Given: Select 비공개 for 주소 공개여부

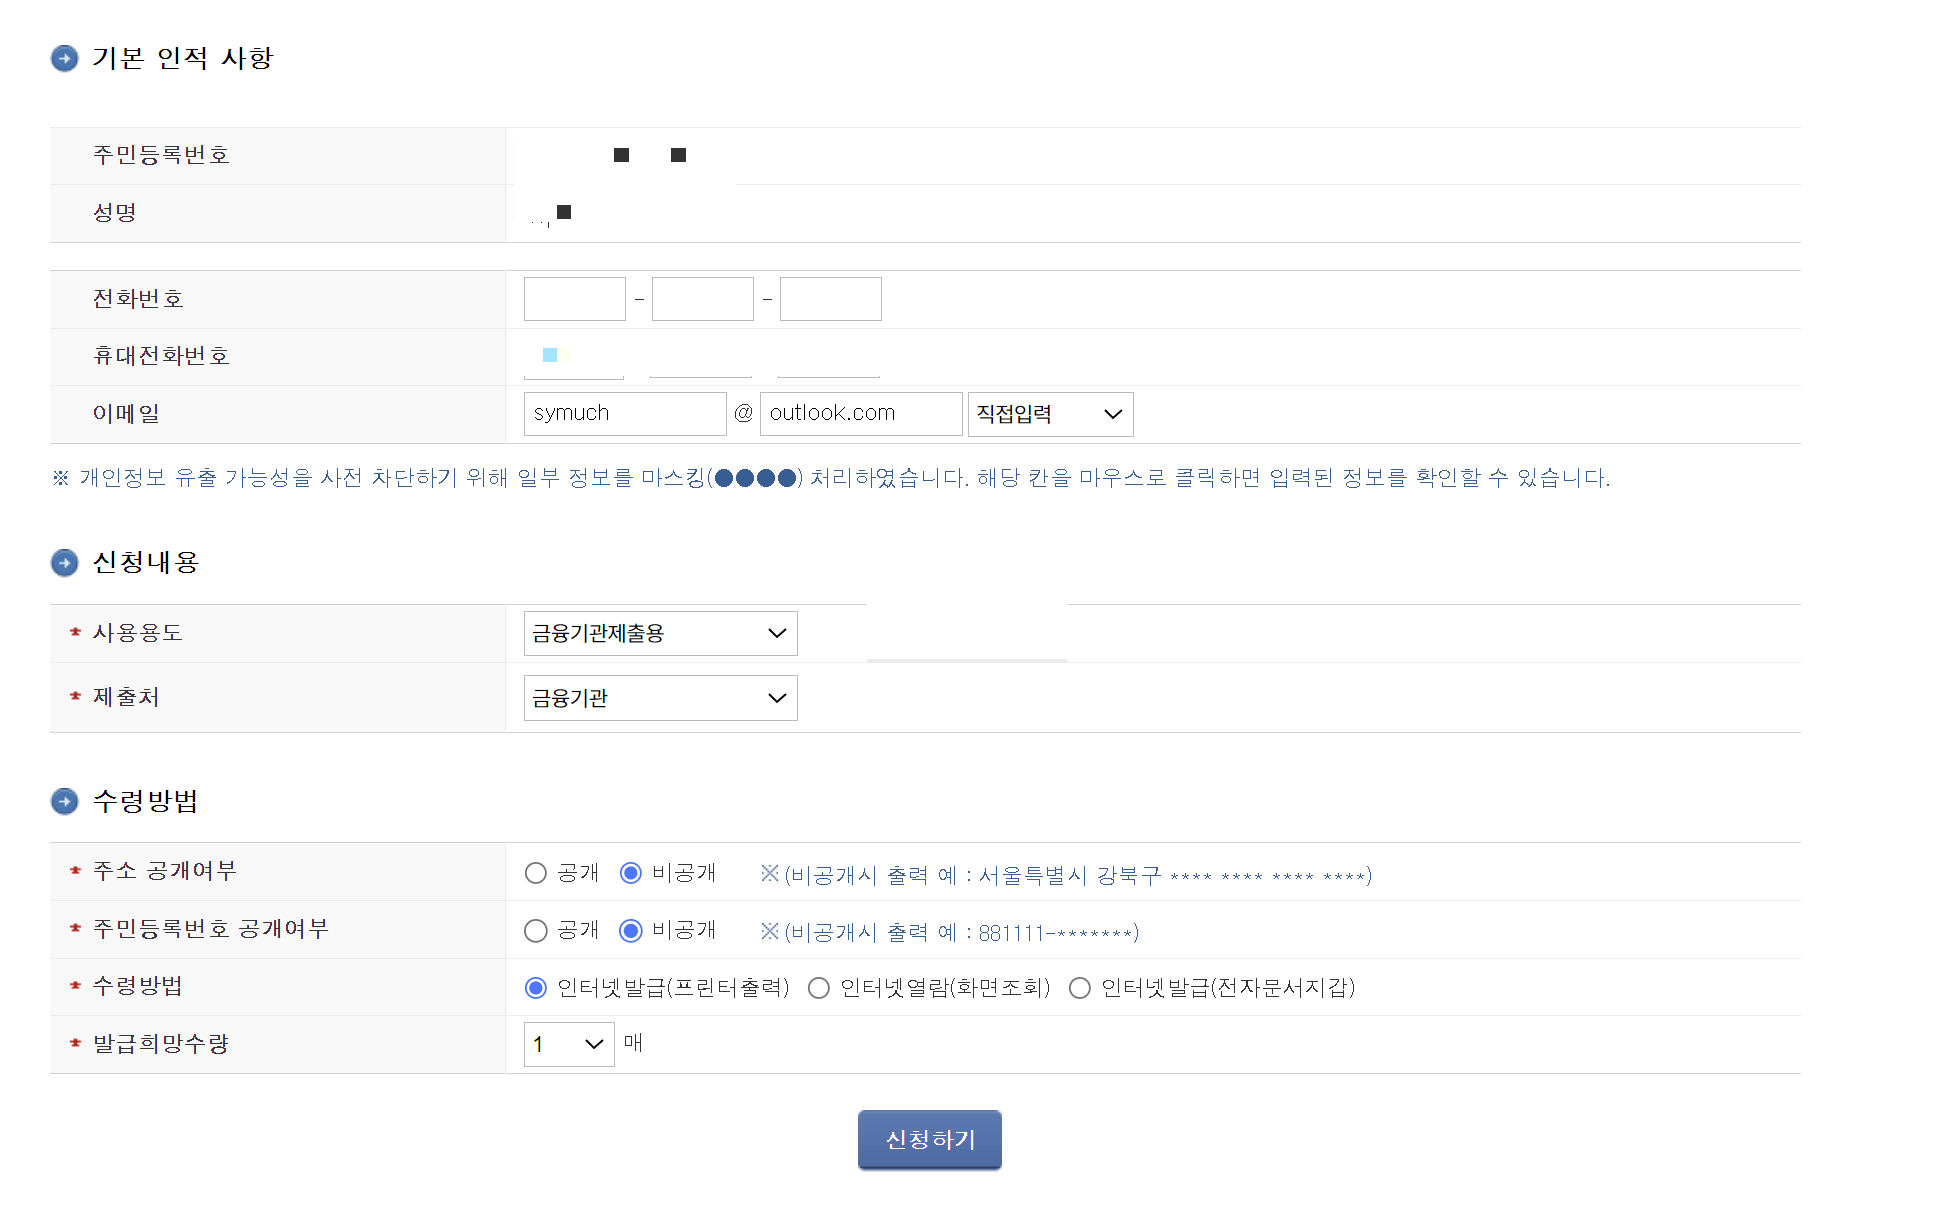Looking at the screenshot, I should point(631,873).
